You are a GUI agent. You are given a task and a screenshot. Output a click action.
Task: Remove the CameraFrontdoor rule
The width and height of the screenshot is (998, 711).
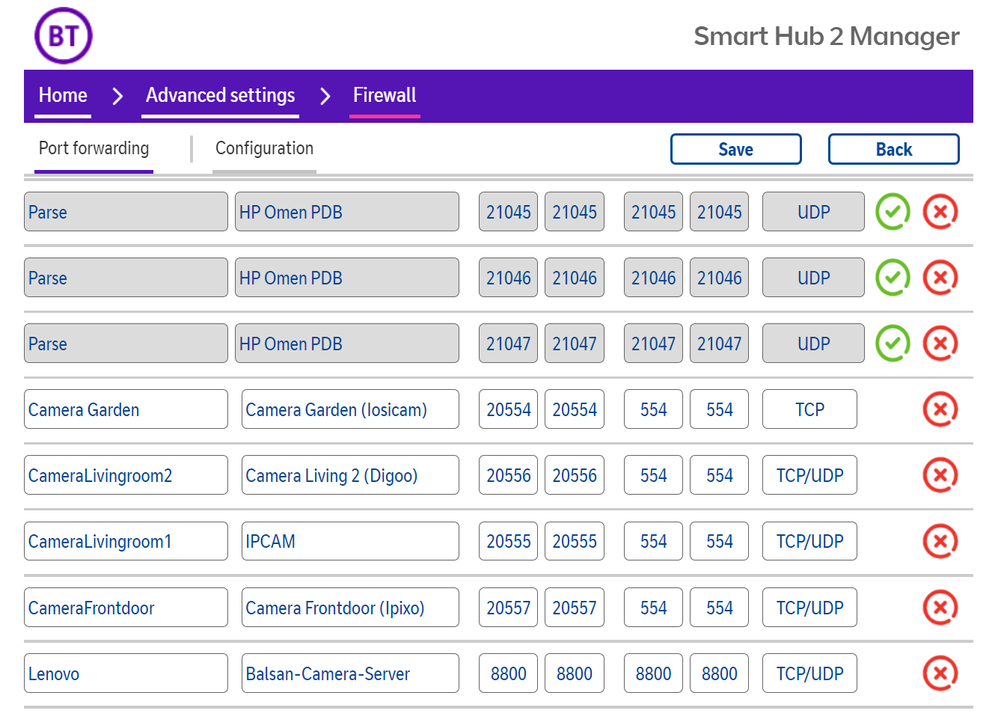pos(939,607)
